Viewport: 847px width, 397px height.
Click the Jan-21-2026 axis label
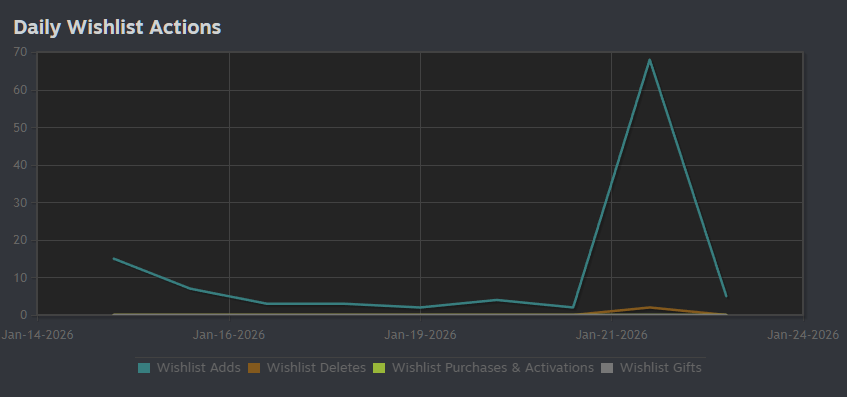click(611, 335)
